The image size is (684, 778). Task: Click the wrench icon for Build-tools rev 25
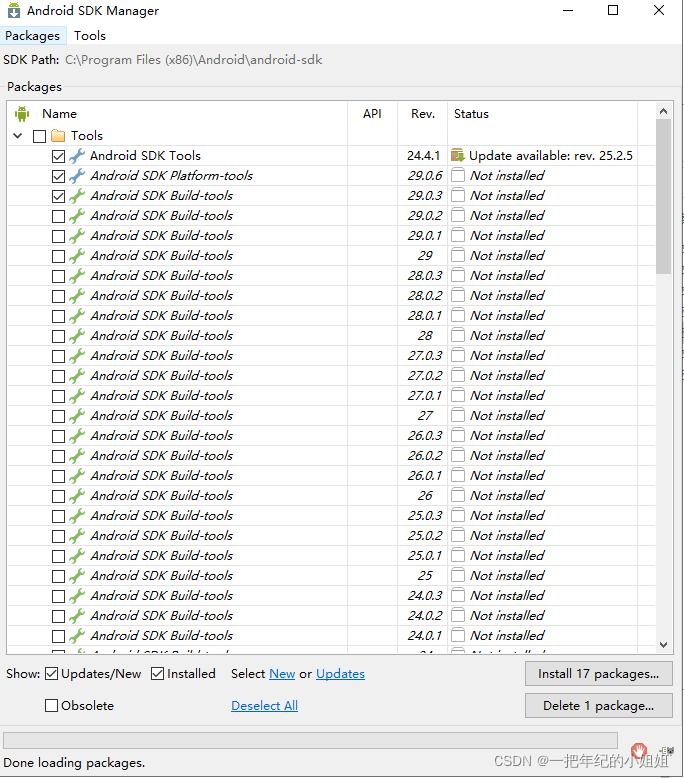pyautogui.click(x=77, y=576)
